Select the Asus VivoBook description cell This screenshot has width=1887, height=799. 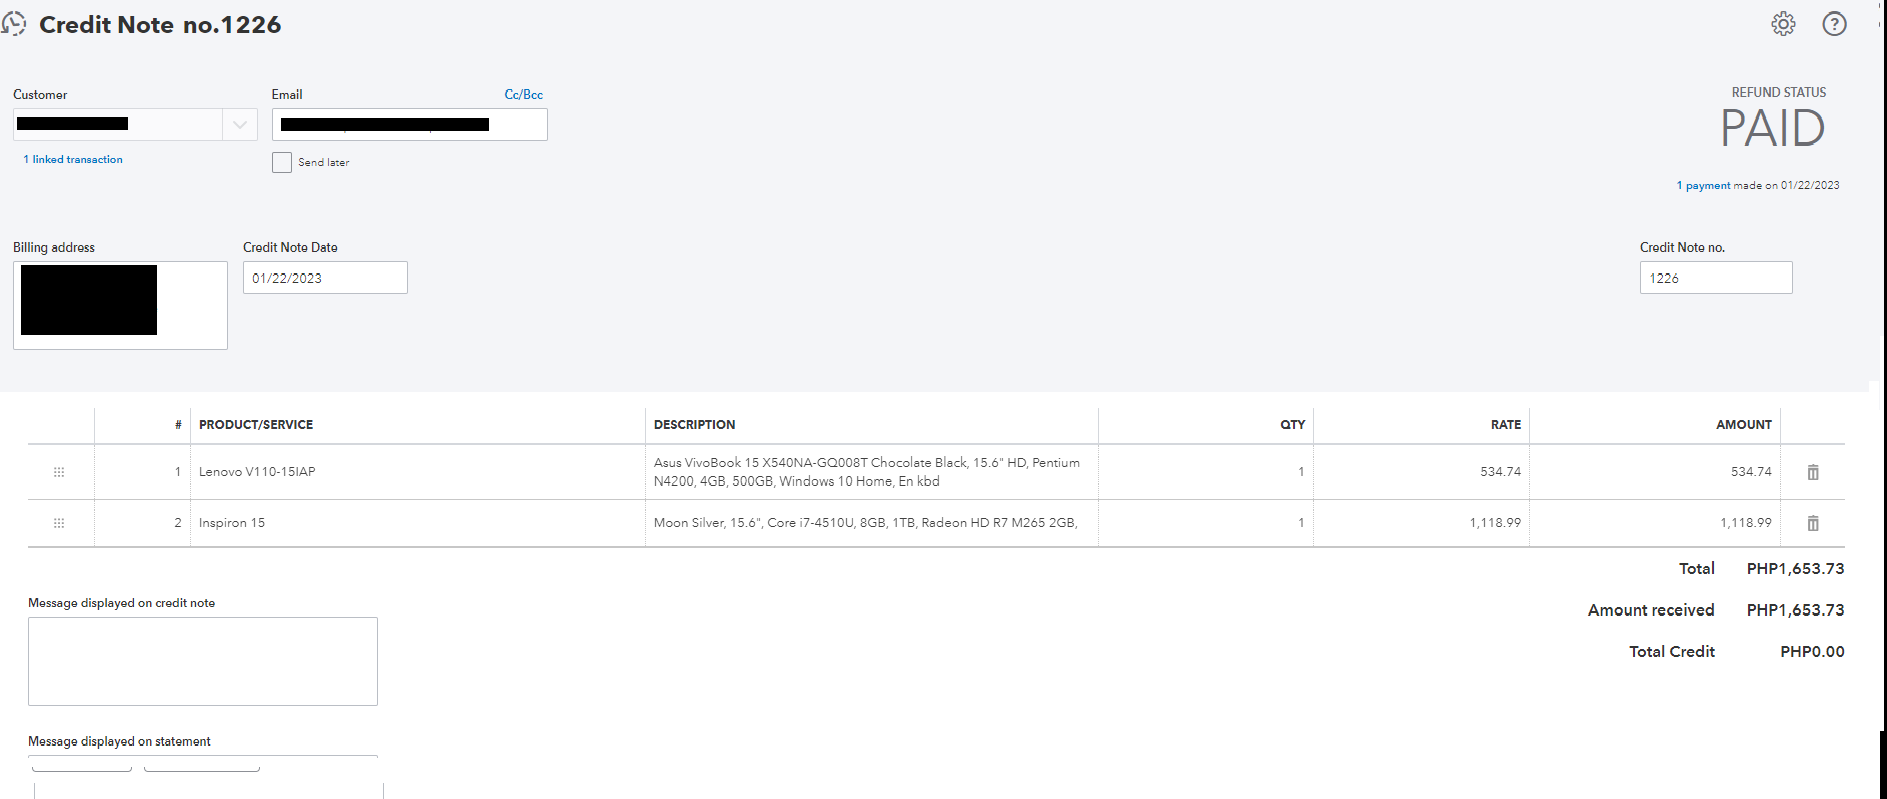pos(870,472)
